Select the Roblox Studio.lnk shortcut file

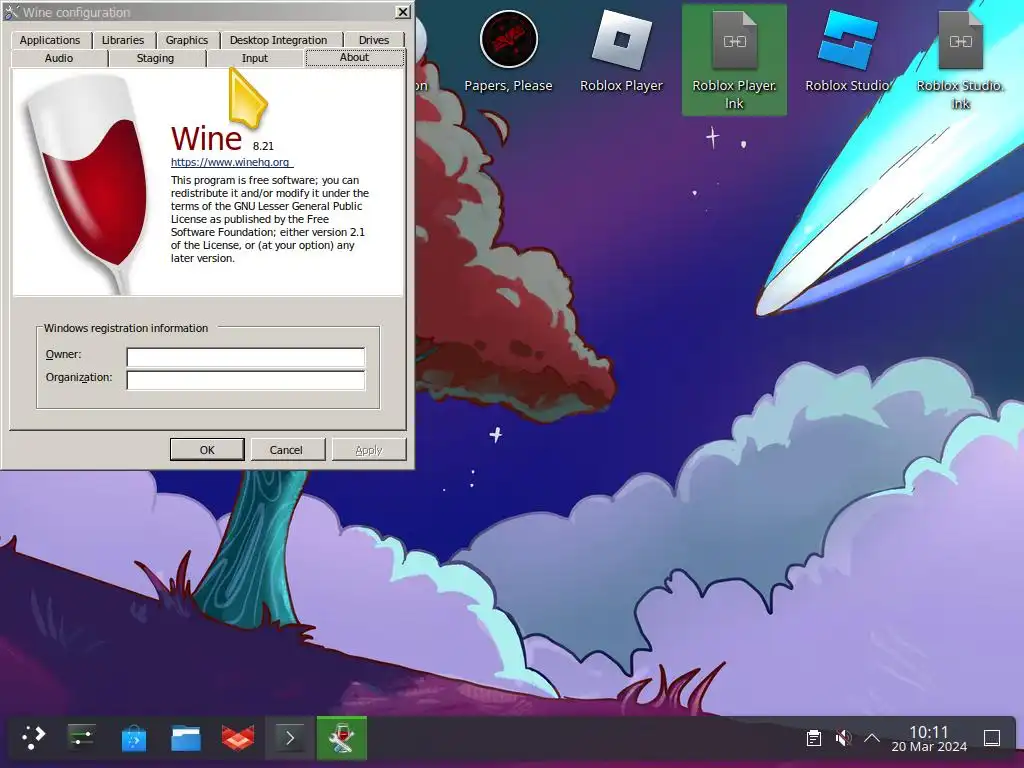coord(960,60)
